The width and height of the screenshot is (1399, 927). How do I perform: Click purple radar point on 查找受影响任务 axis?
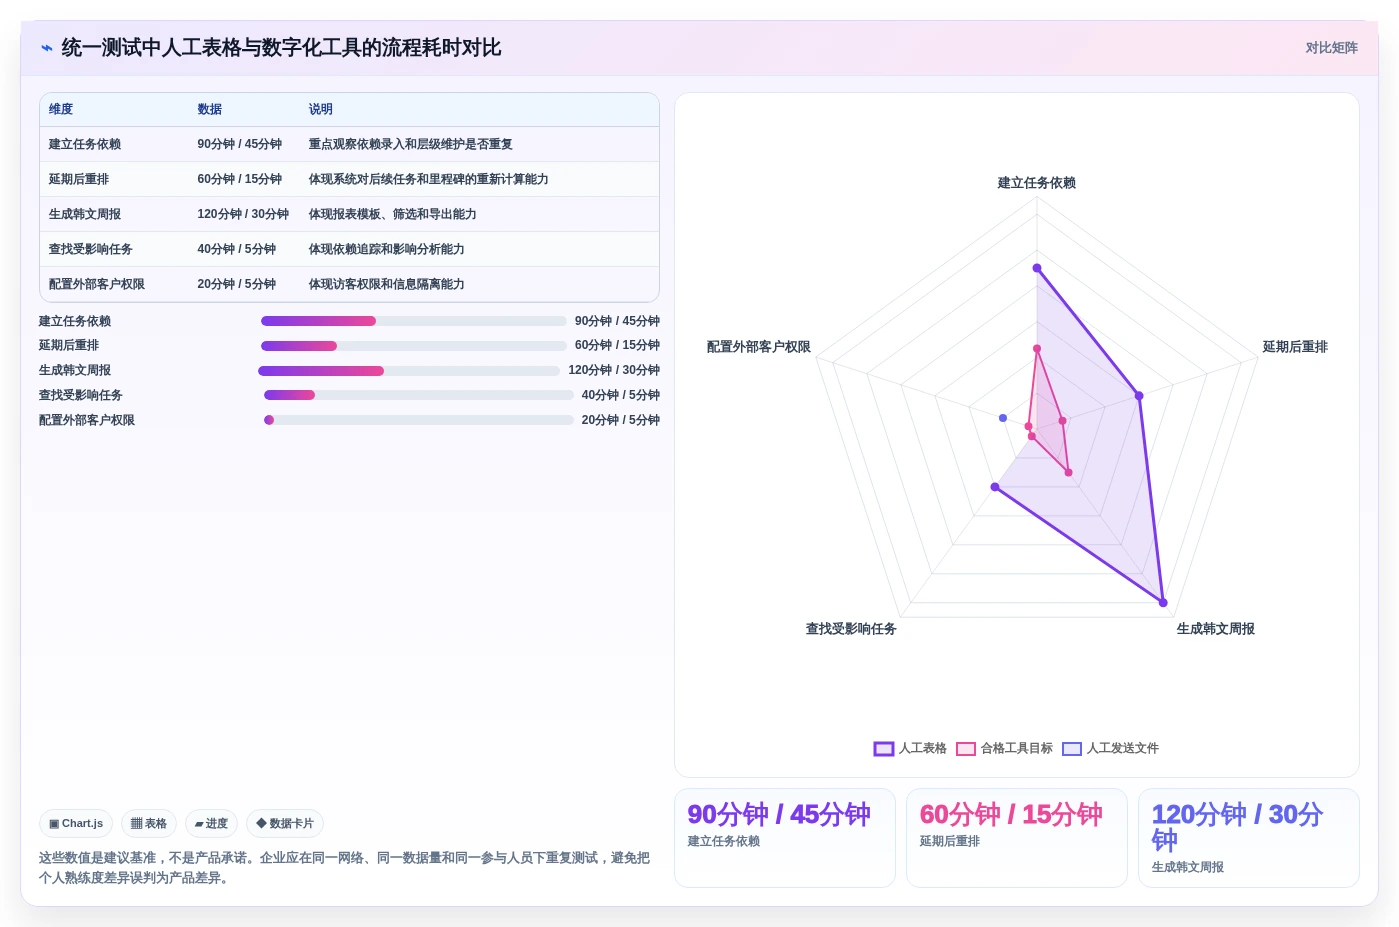click(x=995, y=487)
